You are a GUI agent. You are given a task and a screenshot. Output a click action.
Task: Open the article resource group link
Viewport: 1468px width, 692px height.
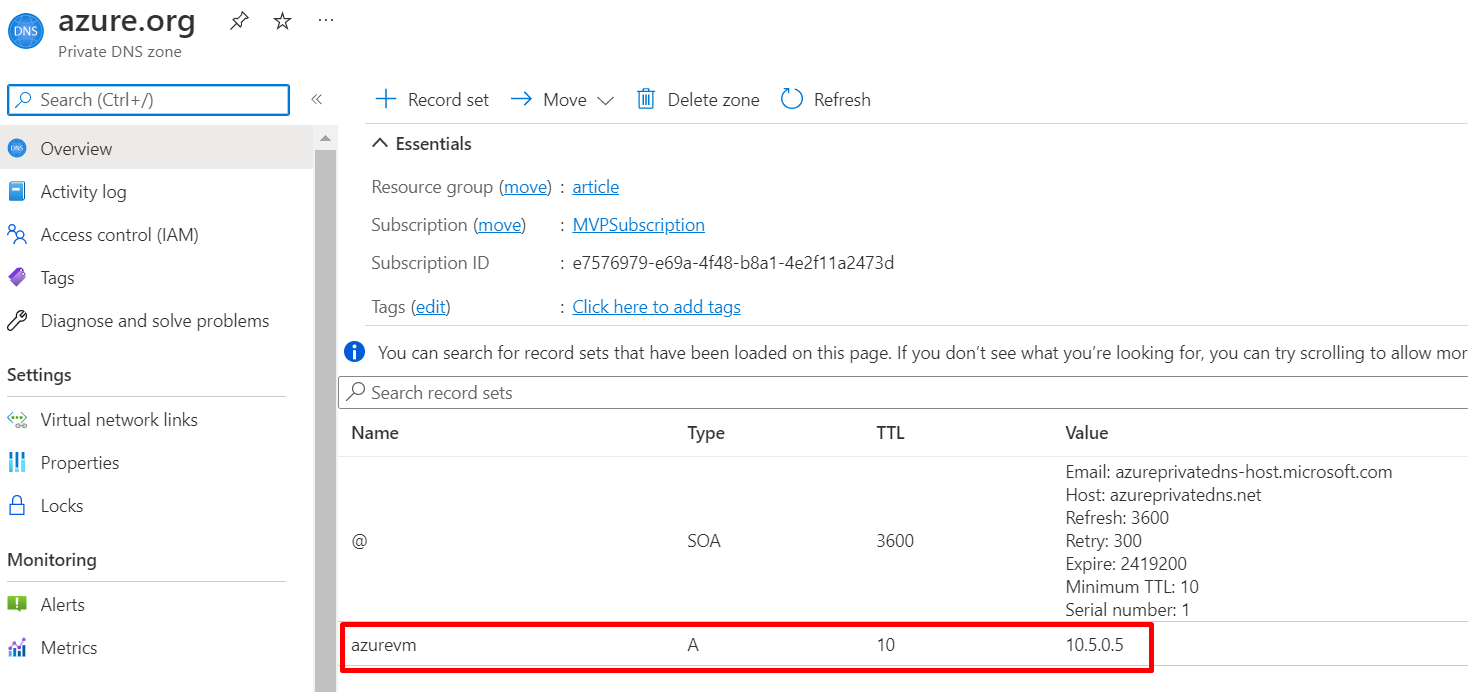coord(595,187)
